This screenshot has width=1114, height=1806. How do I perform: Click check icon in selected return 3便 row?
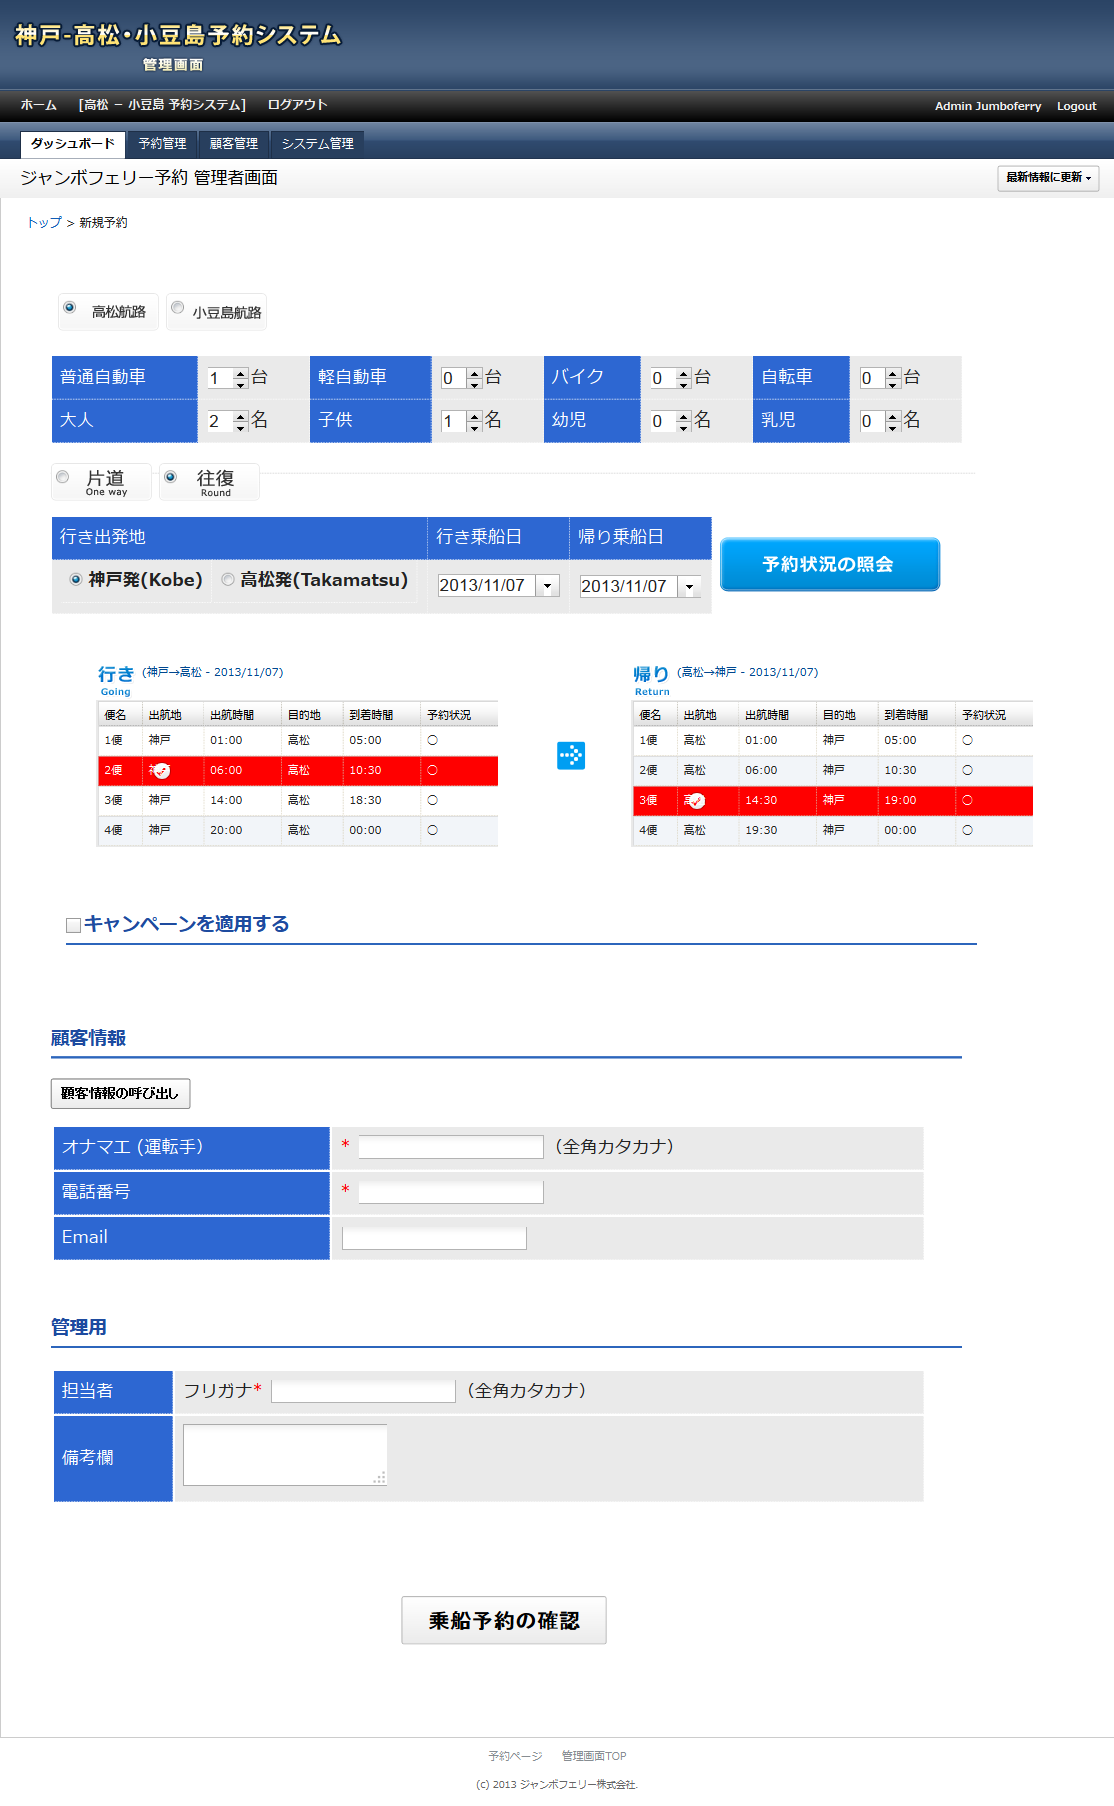(x=697, y=801)
